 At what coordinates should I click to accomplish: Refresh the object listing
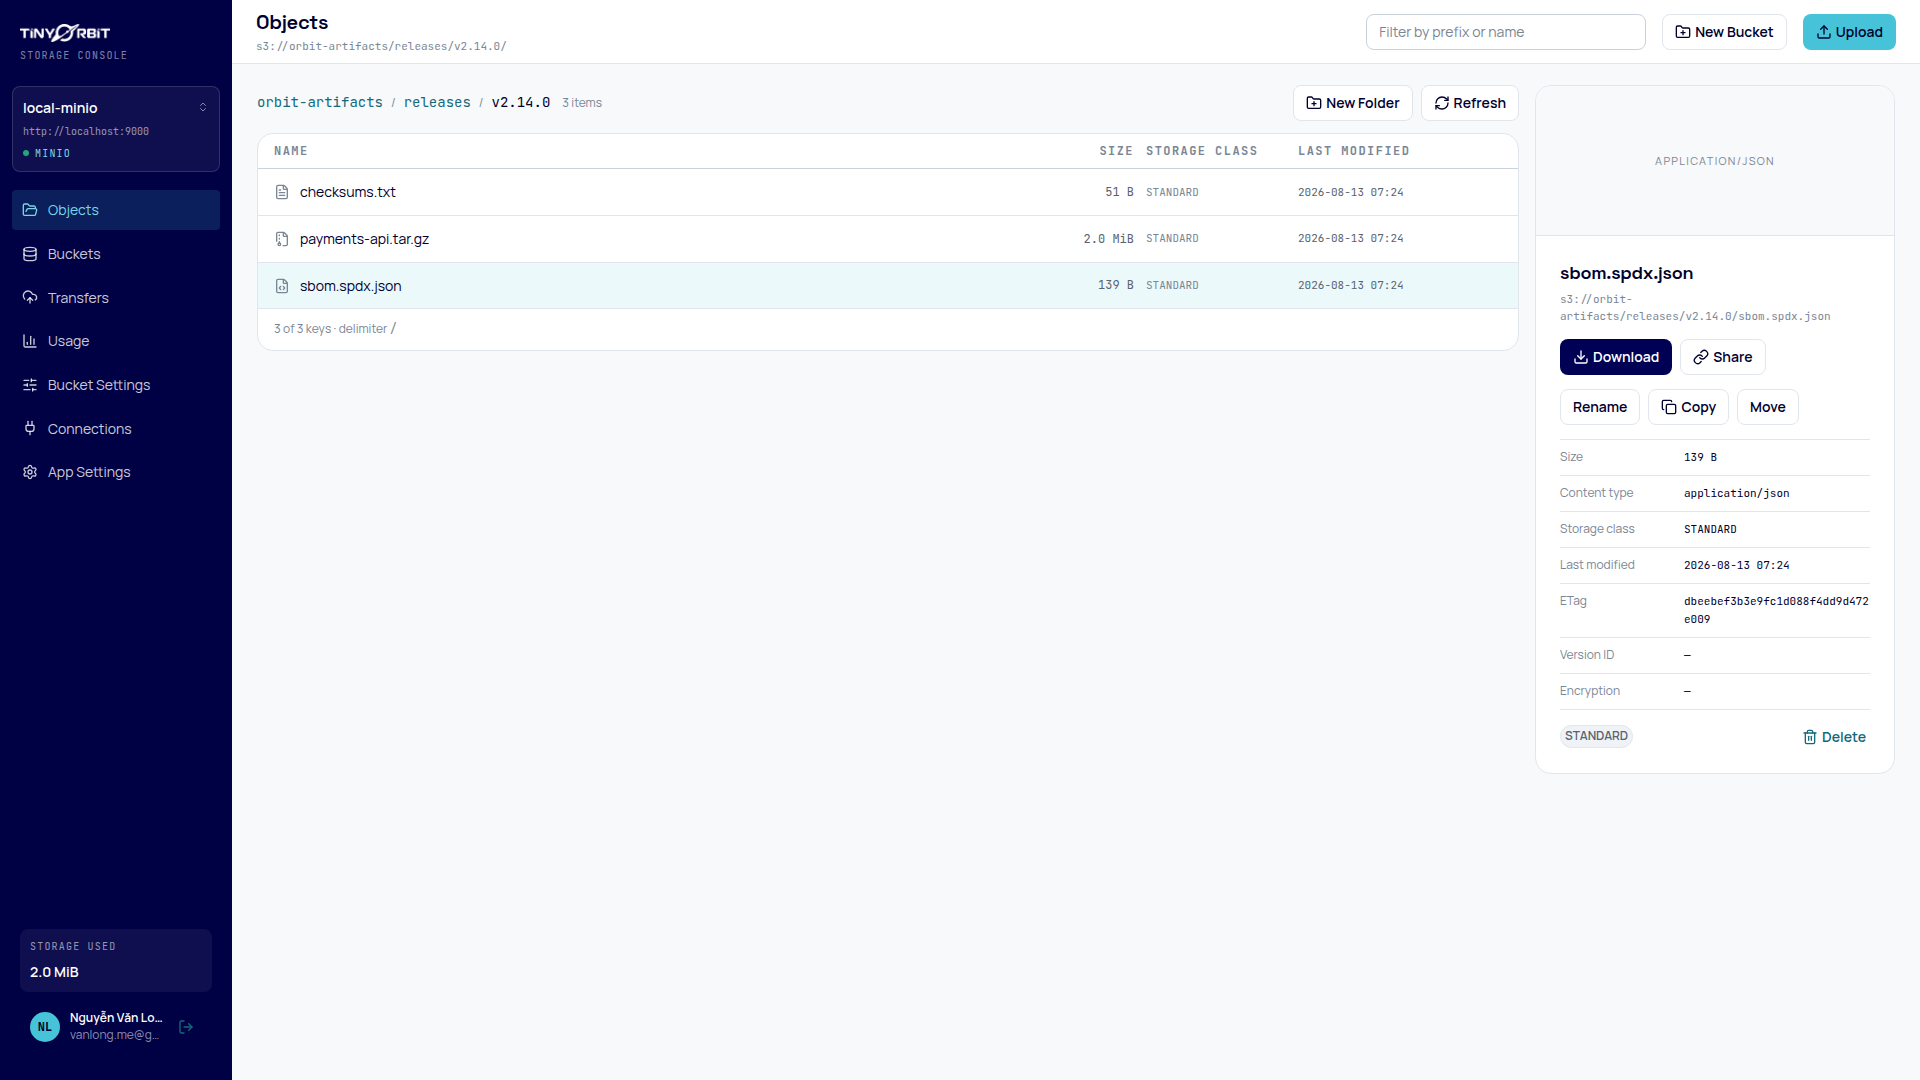pyautogui.click(x=1470, y=103)
